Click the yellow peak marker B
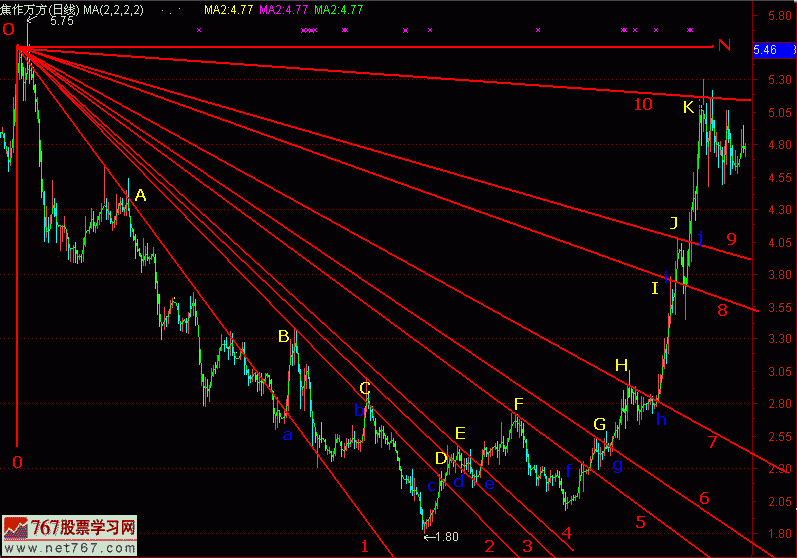 pyautogui.click(x=284, y=336)
